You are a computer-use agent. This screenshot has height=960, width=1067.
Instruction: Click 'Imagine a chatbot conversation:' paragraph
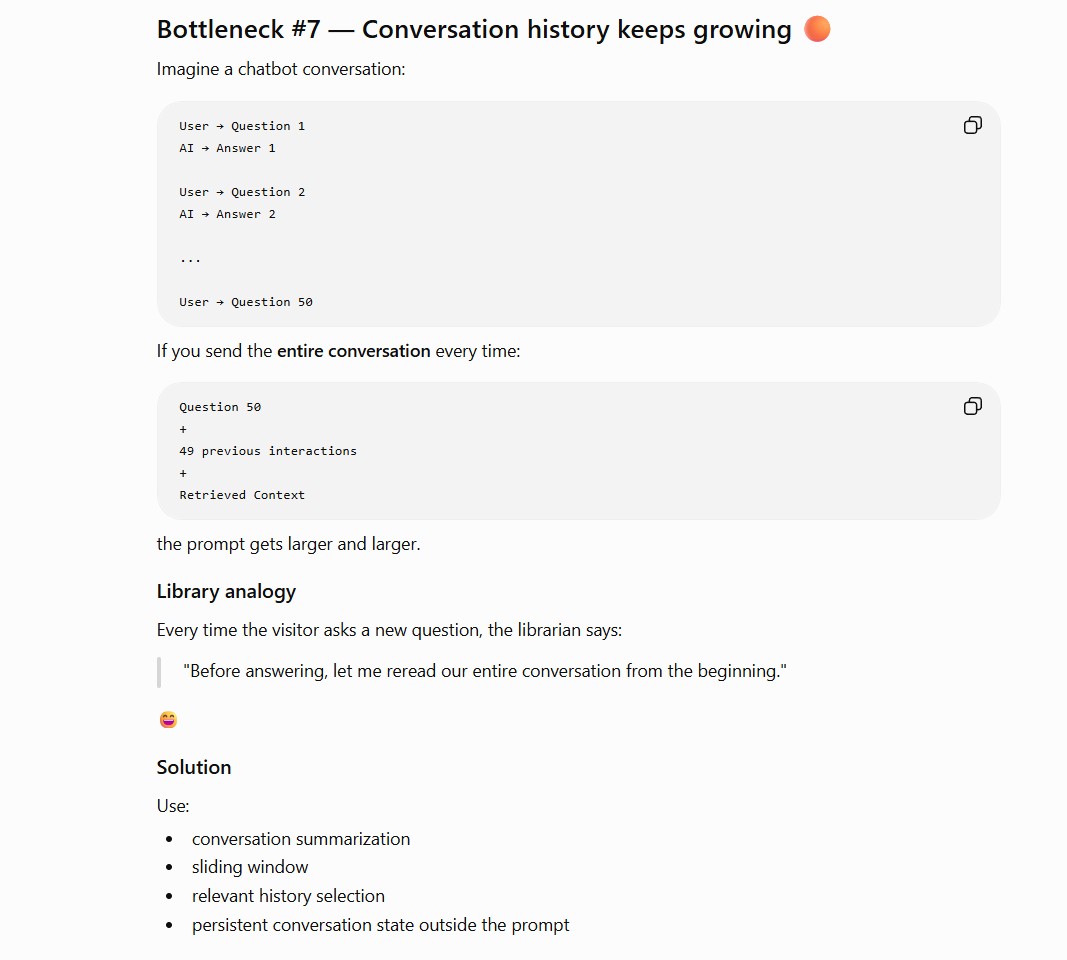coord(281,69)
